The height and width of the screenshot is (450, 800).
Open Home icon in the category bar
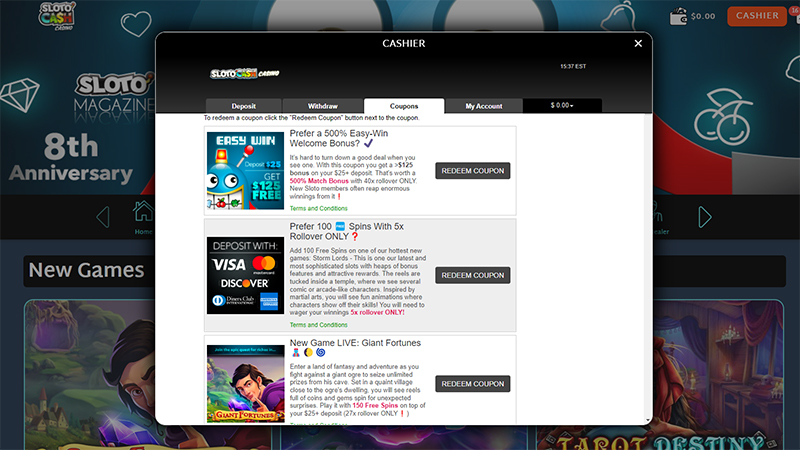[x=143, y=217]
